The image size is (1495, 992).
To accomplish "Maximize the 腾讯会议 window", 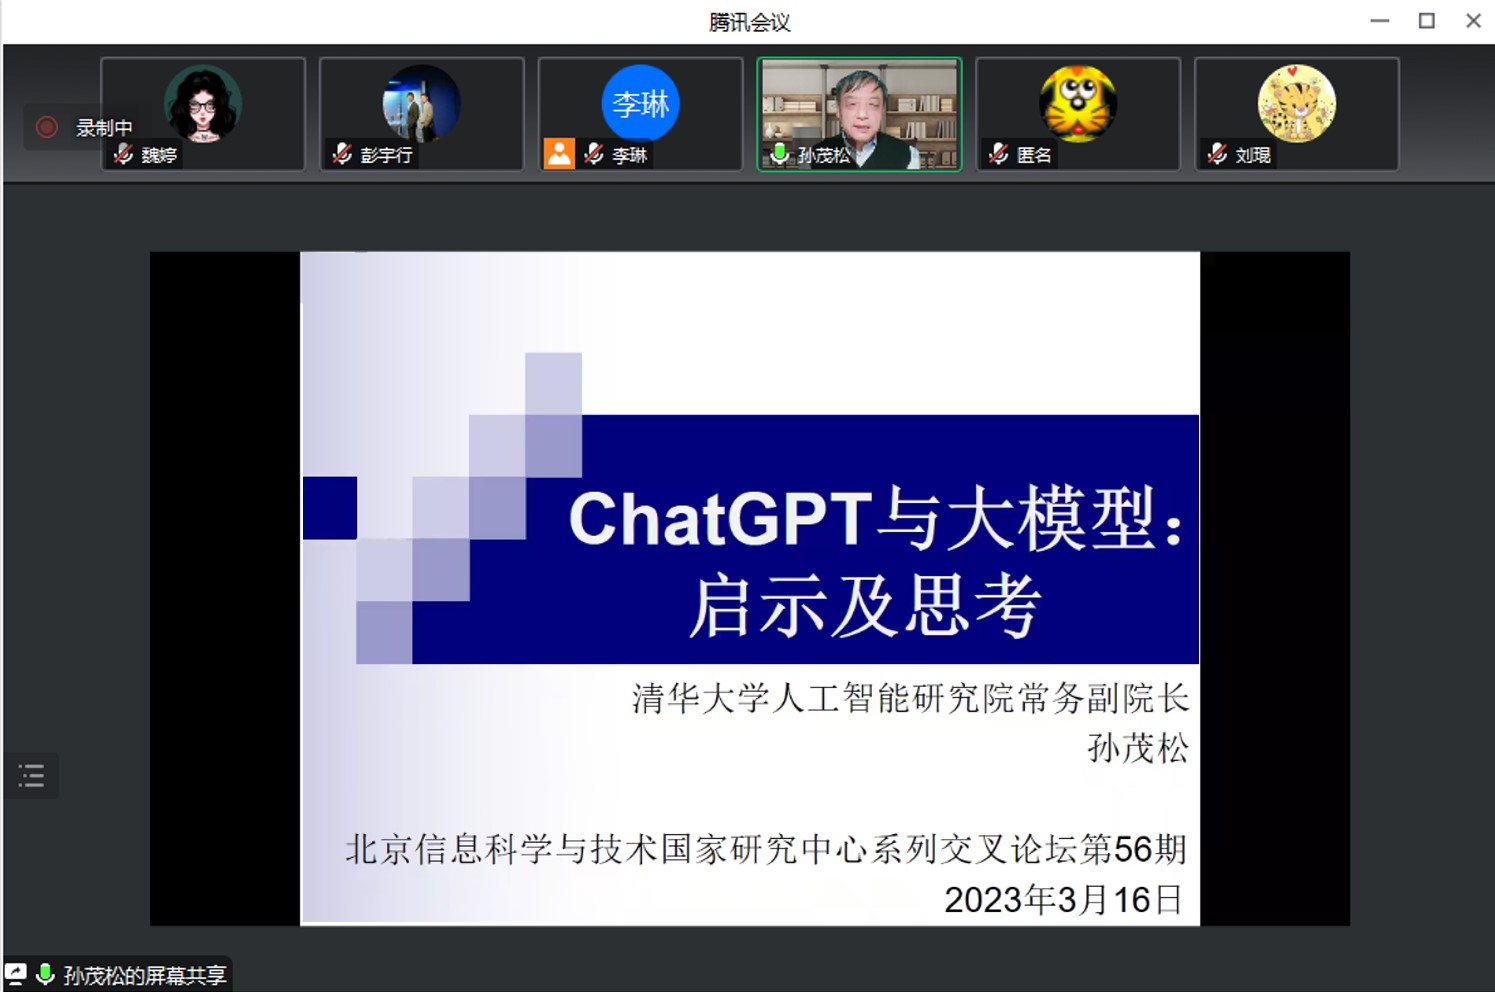I will 1427,20.
